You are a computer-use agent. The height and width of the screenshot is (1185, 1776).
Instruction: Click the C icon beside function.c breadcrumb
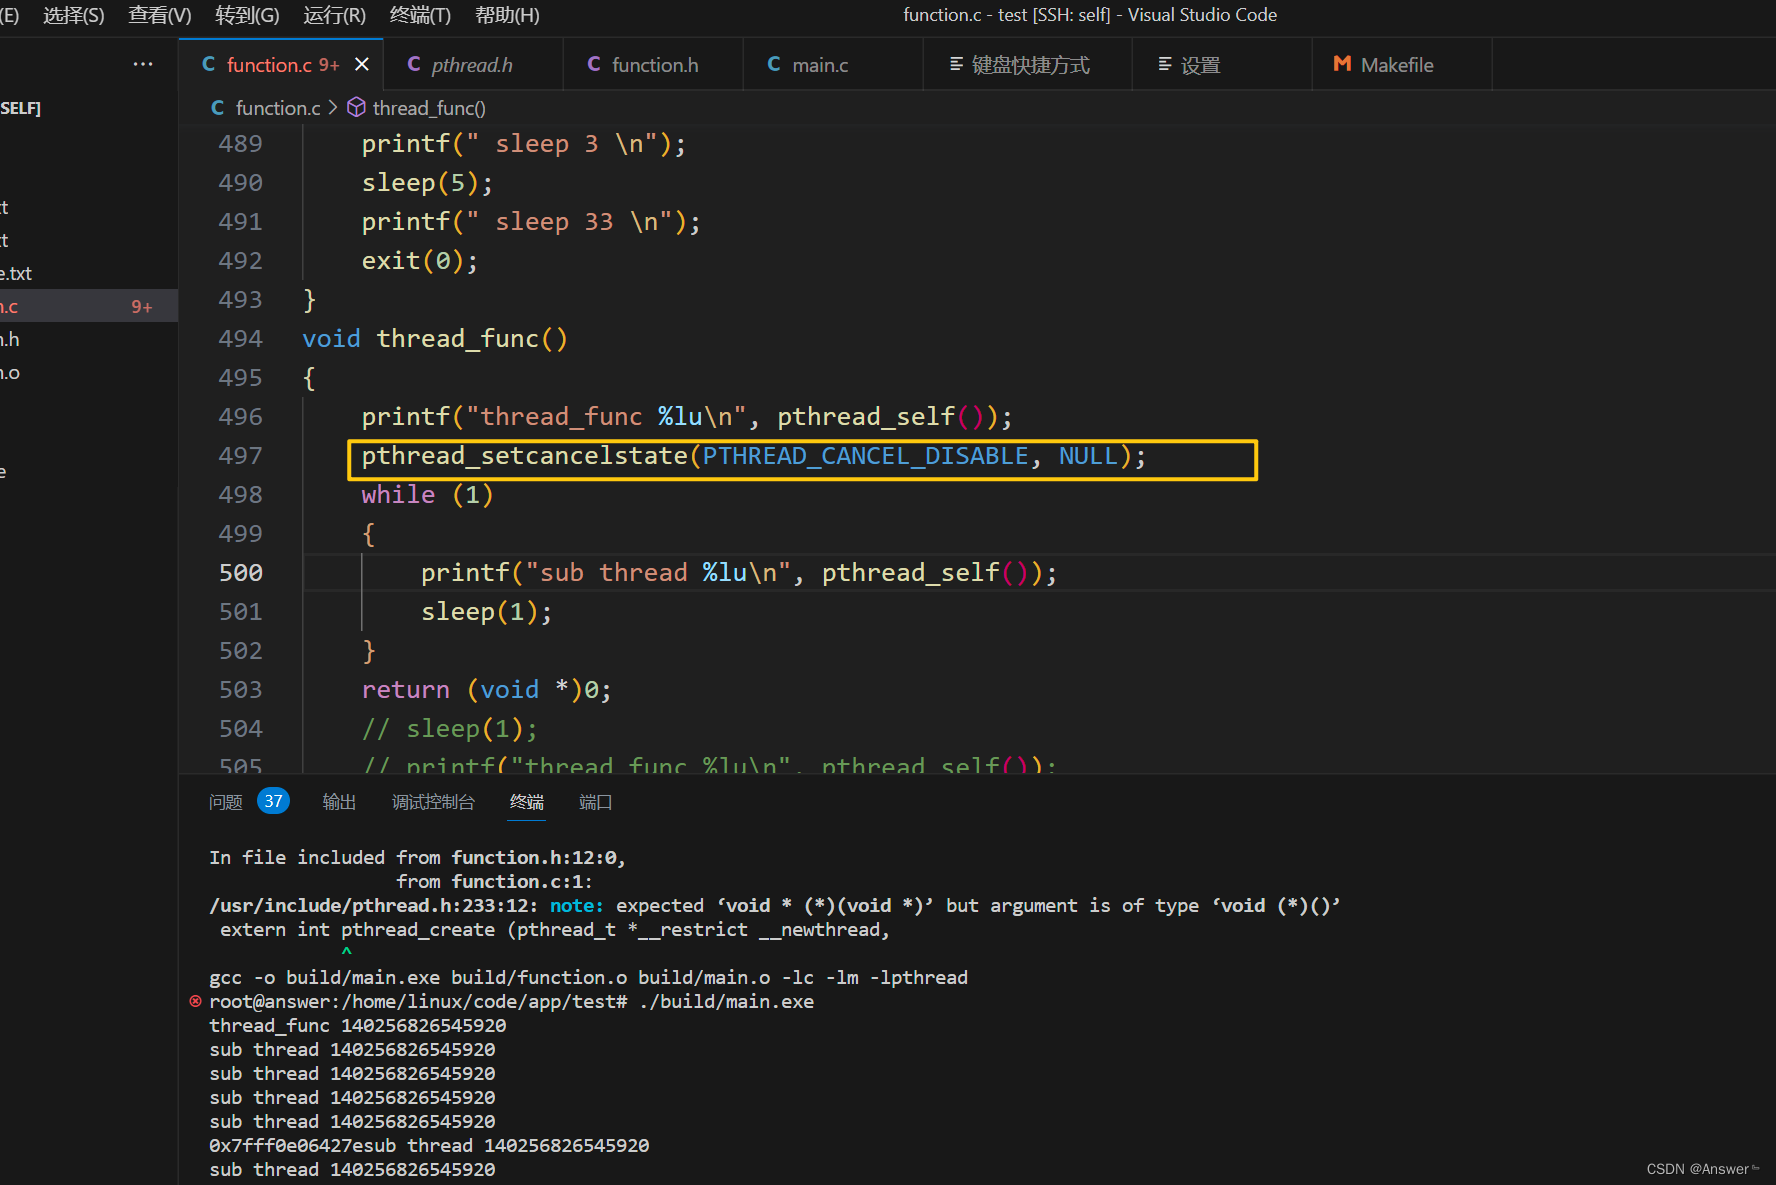tap(218, 107)
